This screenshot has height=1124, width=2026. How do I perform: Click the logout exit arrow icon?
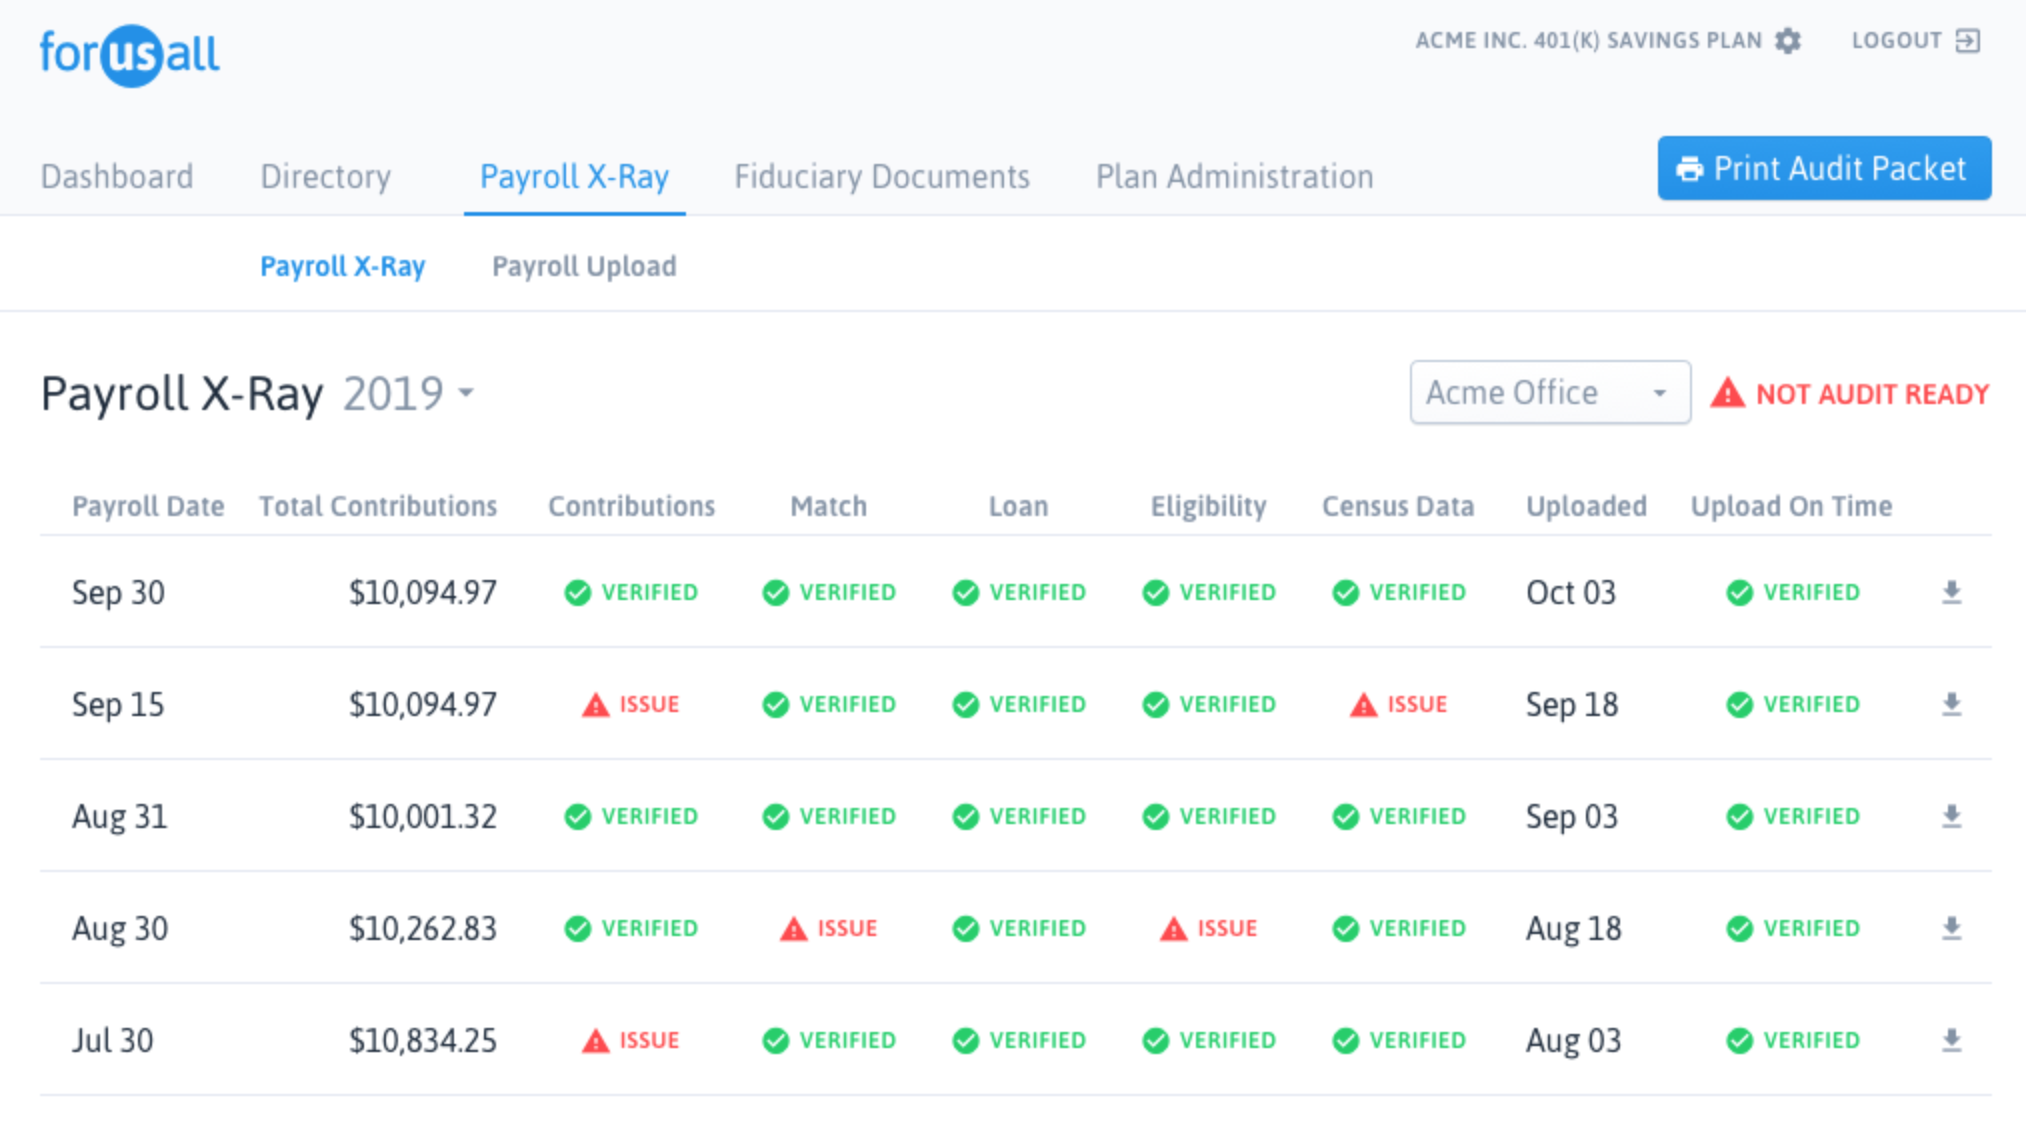click(x=1967, y=41)
